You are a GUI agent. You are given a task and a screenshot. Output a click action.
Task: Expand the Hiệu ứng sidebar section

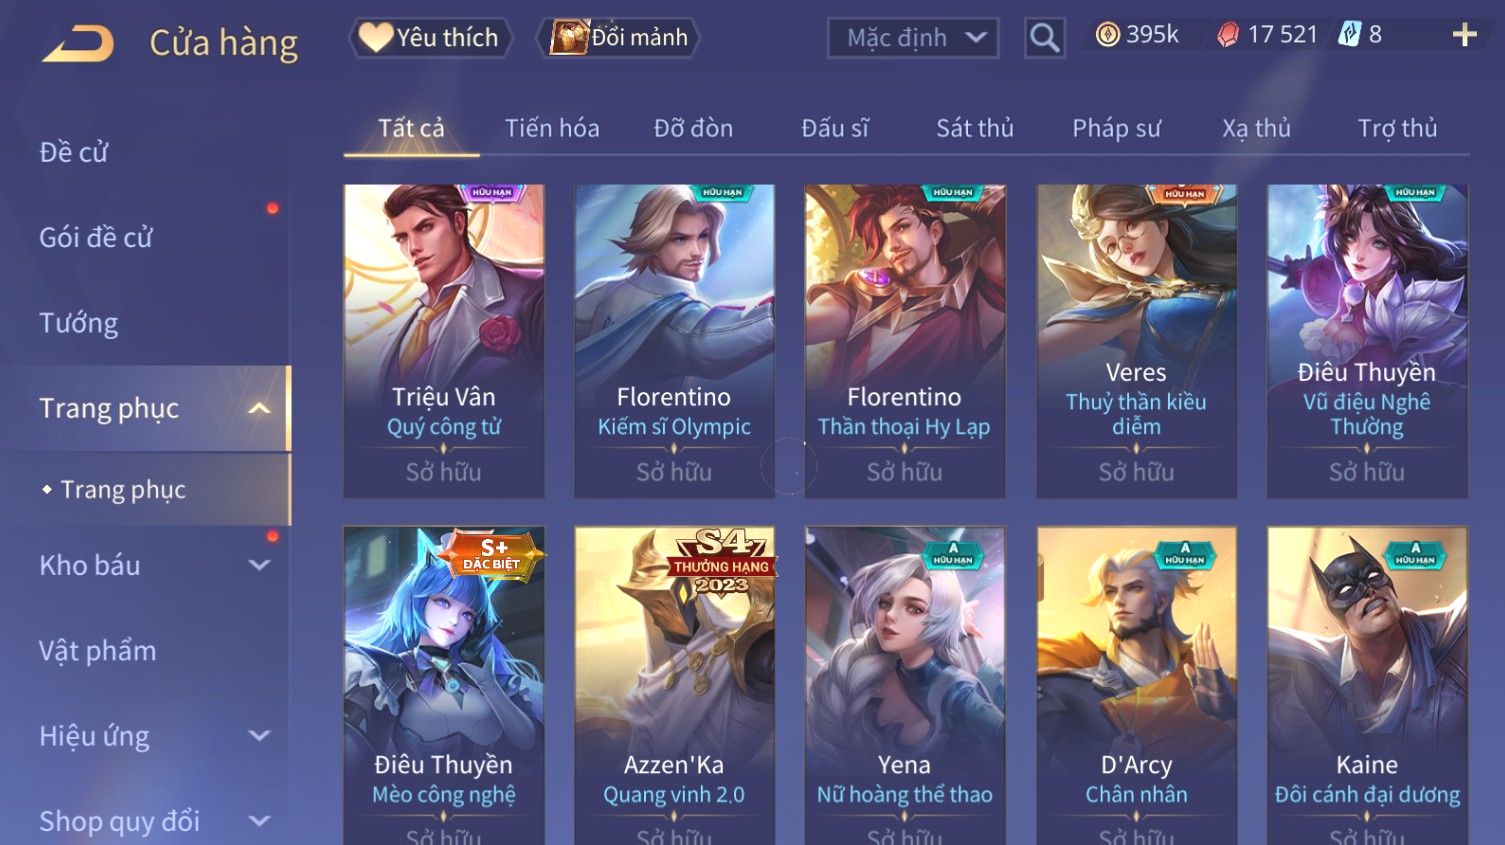click(259, 736)
